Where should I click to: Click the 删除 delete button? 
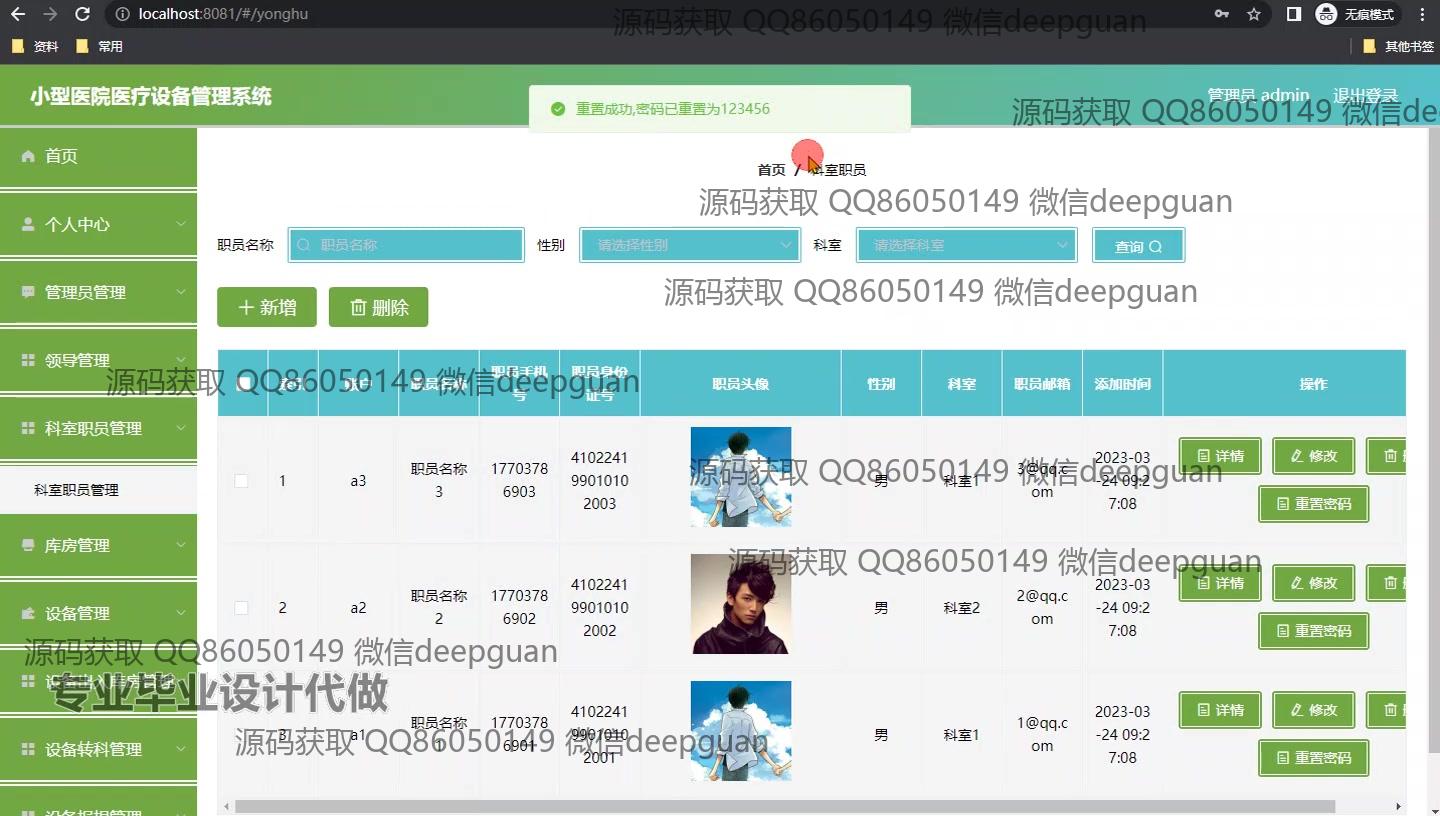click(x=378, y=307)
